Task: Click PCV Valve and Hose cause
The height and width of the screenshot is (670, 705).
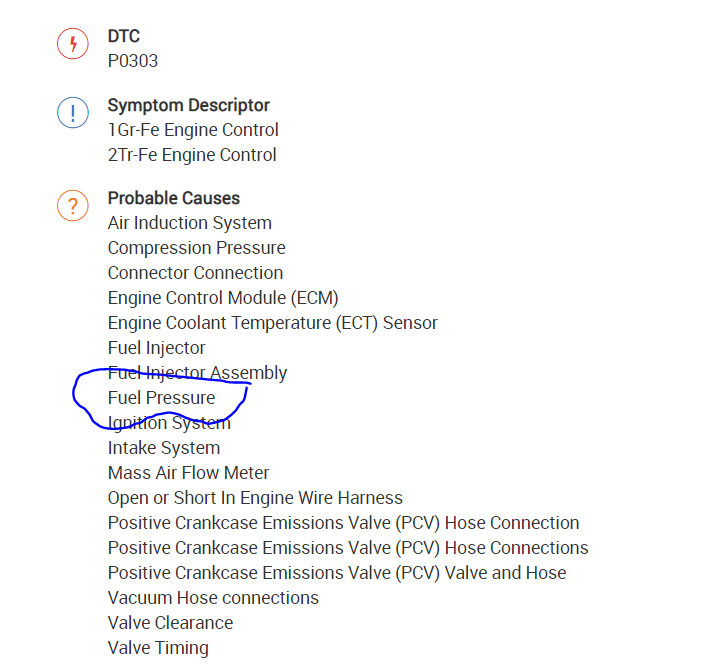Action: pyautogui.click(x=337, y=573)
